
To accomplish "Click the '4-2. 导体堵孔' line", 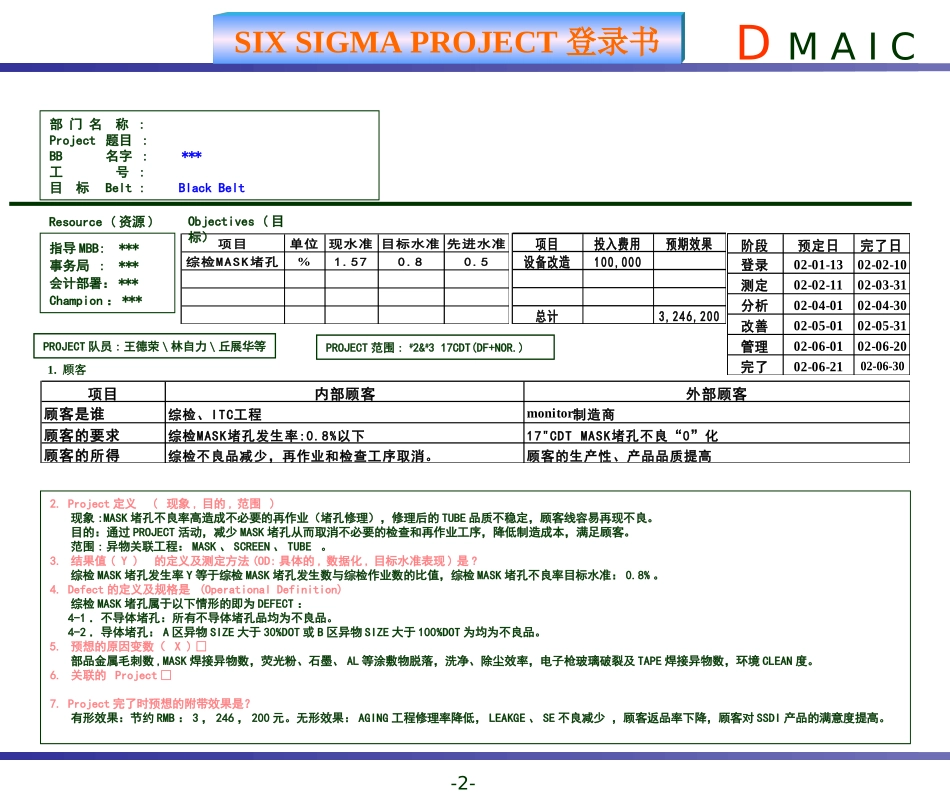I will [304, 632].
